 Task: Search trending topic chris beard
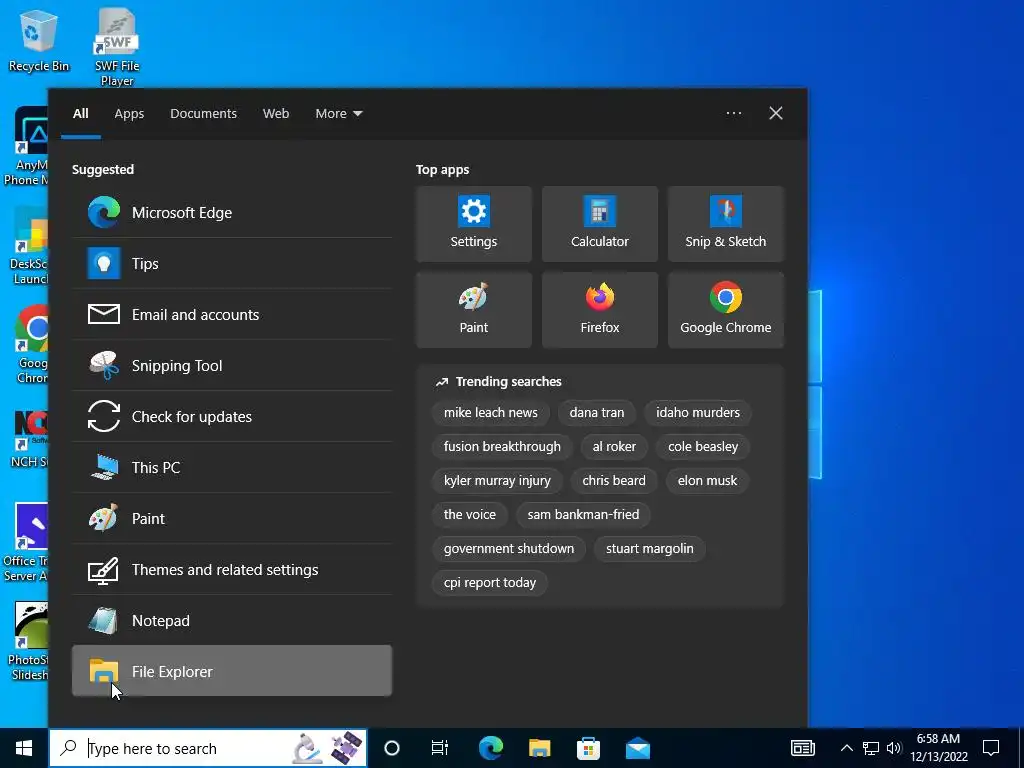614,481
